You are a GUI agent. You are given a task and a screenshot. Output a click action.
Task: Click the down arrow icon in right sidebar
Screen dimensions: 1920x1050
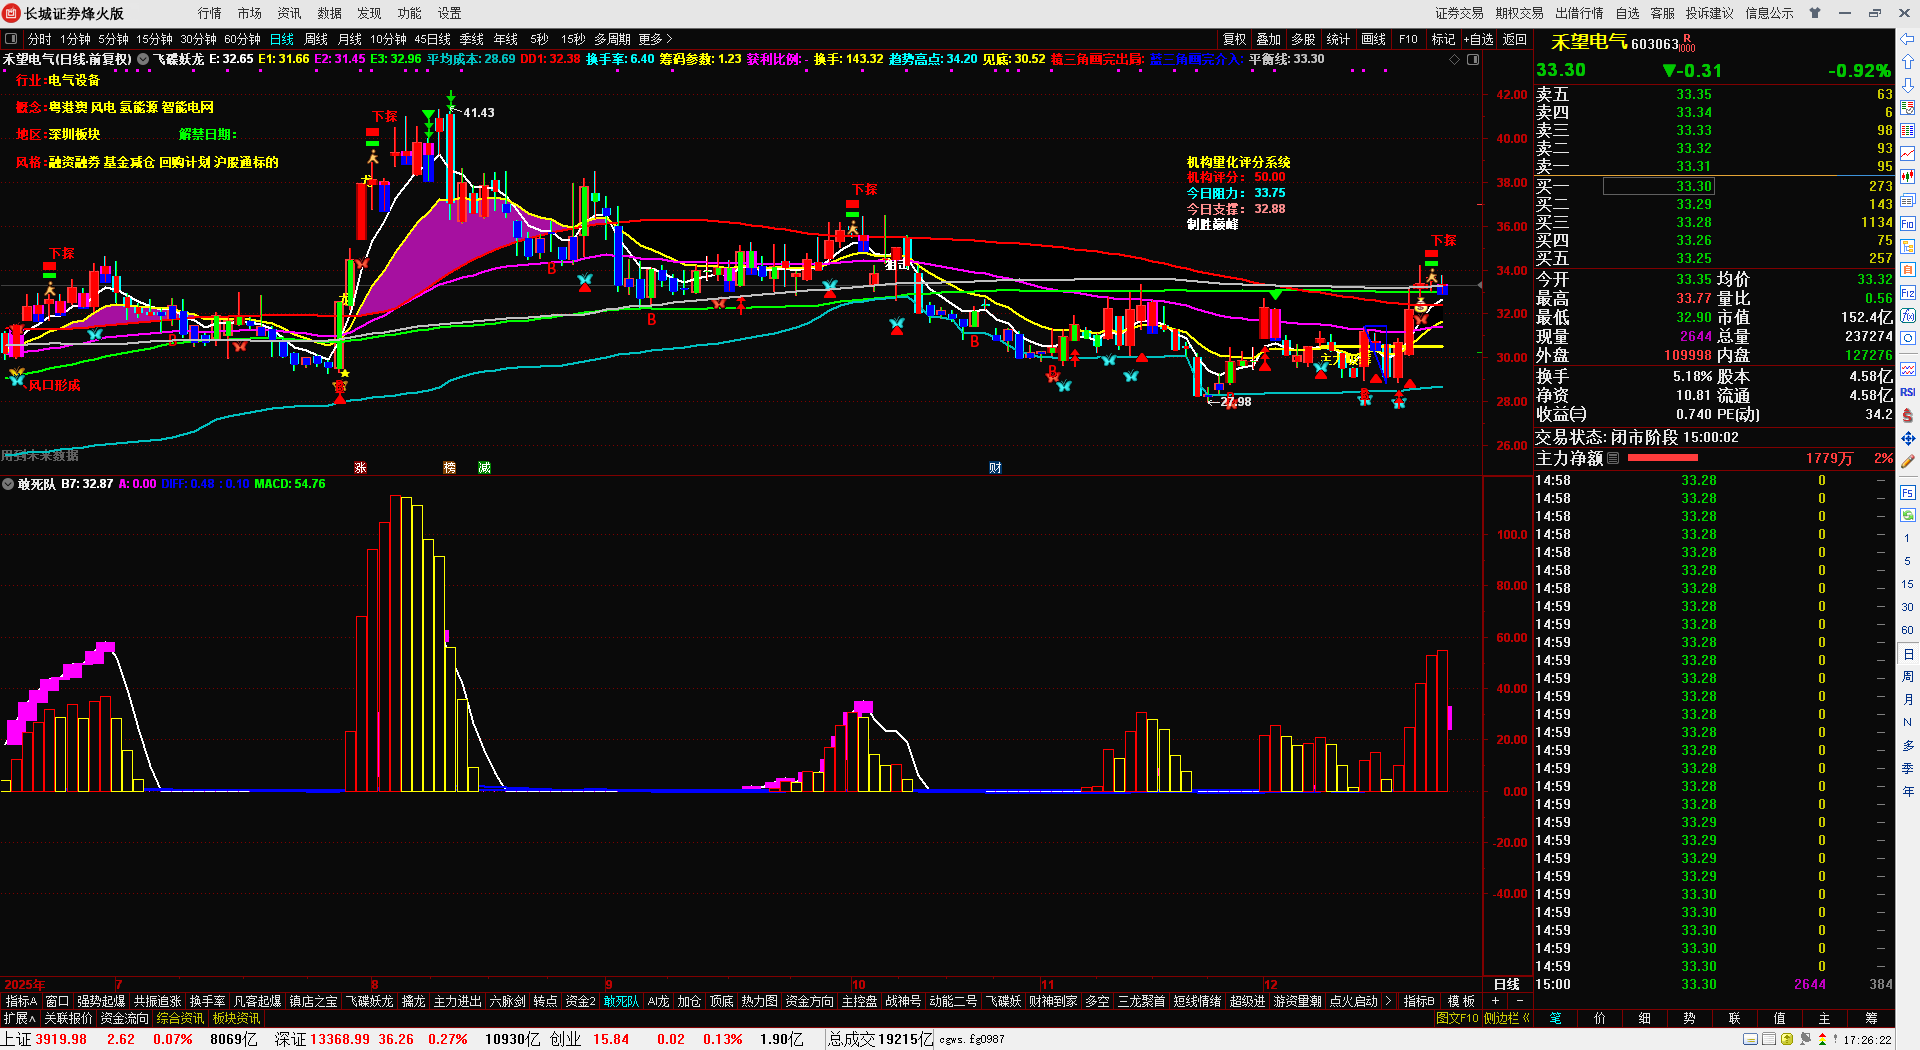tap(1908, 85)
